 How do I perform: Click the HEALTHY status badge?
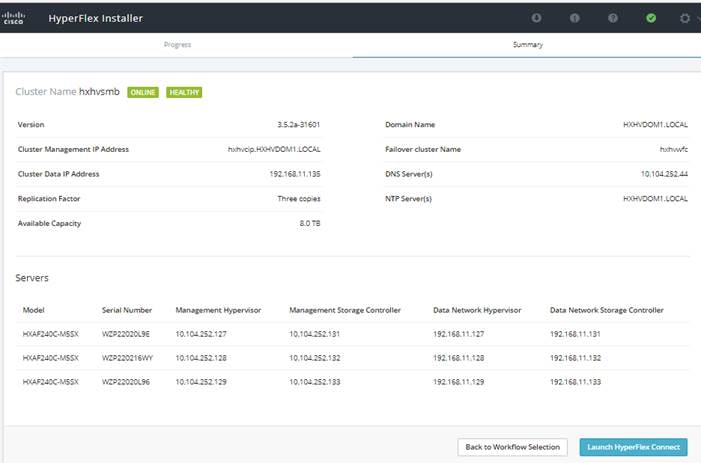click(184, 93)
